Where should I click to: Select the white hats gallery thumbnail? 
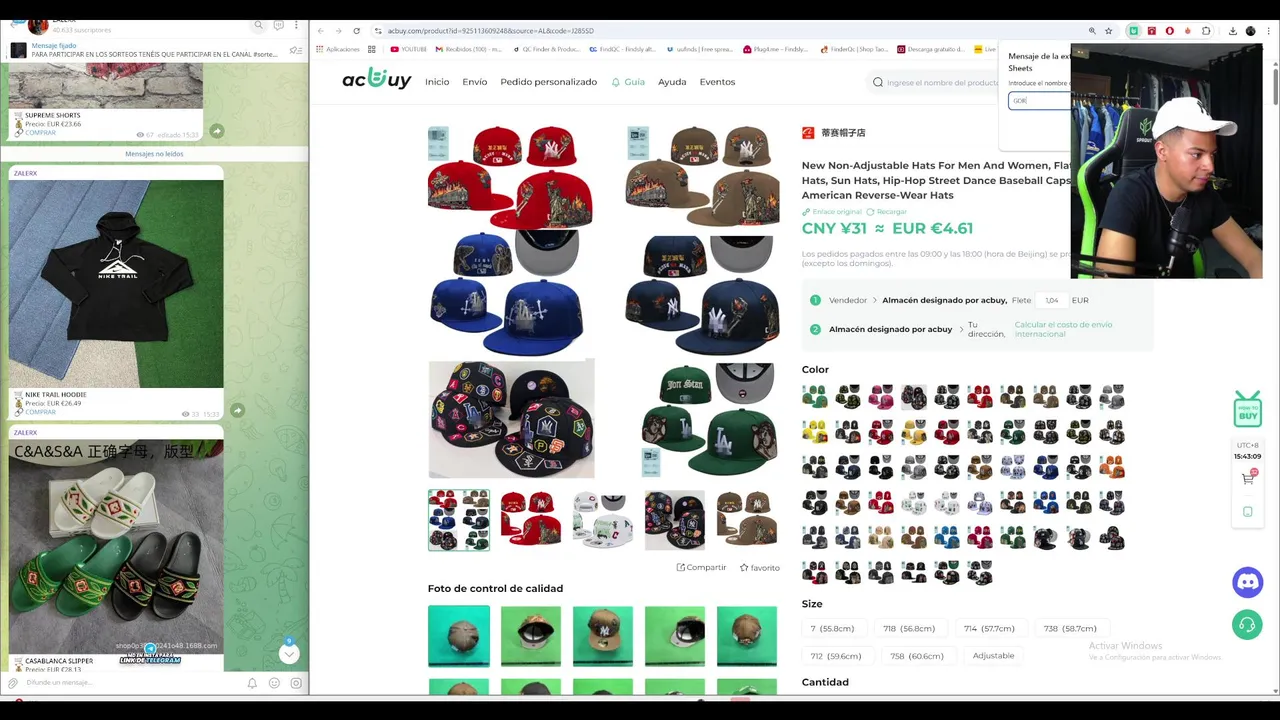tap(603, 520)
